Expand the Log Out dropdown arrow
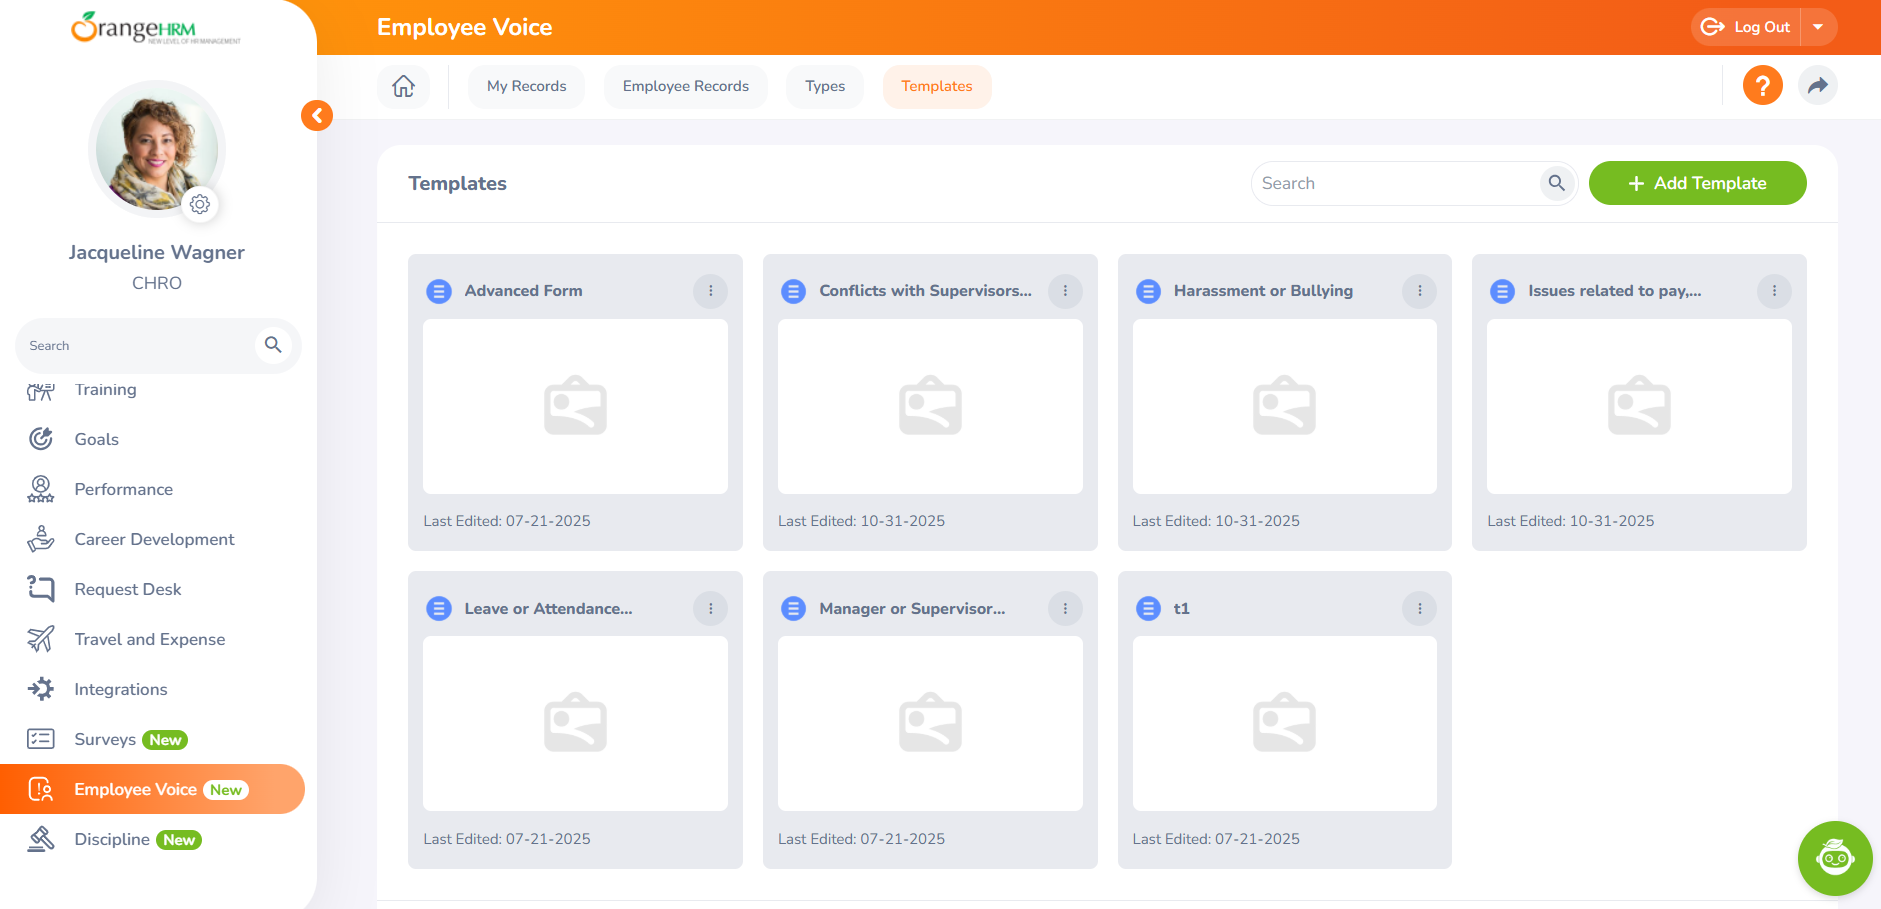 1818,27
